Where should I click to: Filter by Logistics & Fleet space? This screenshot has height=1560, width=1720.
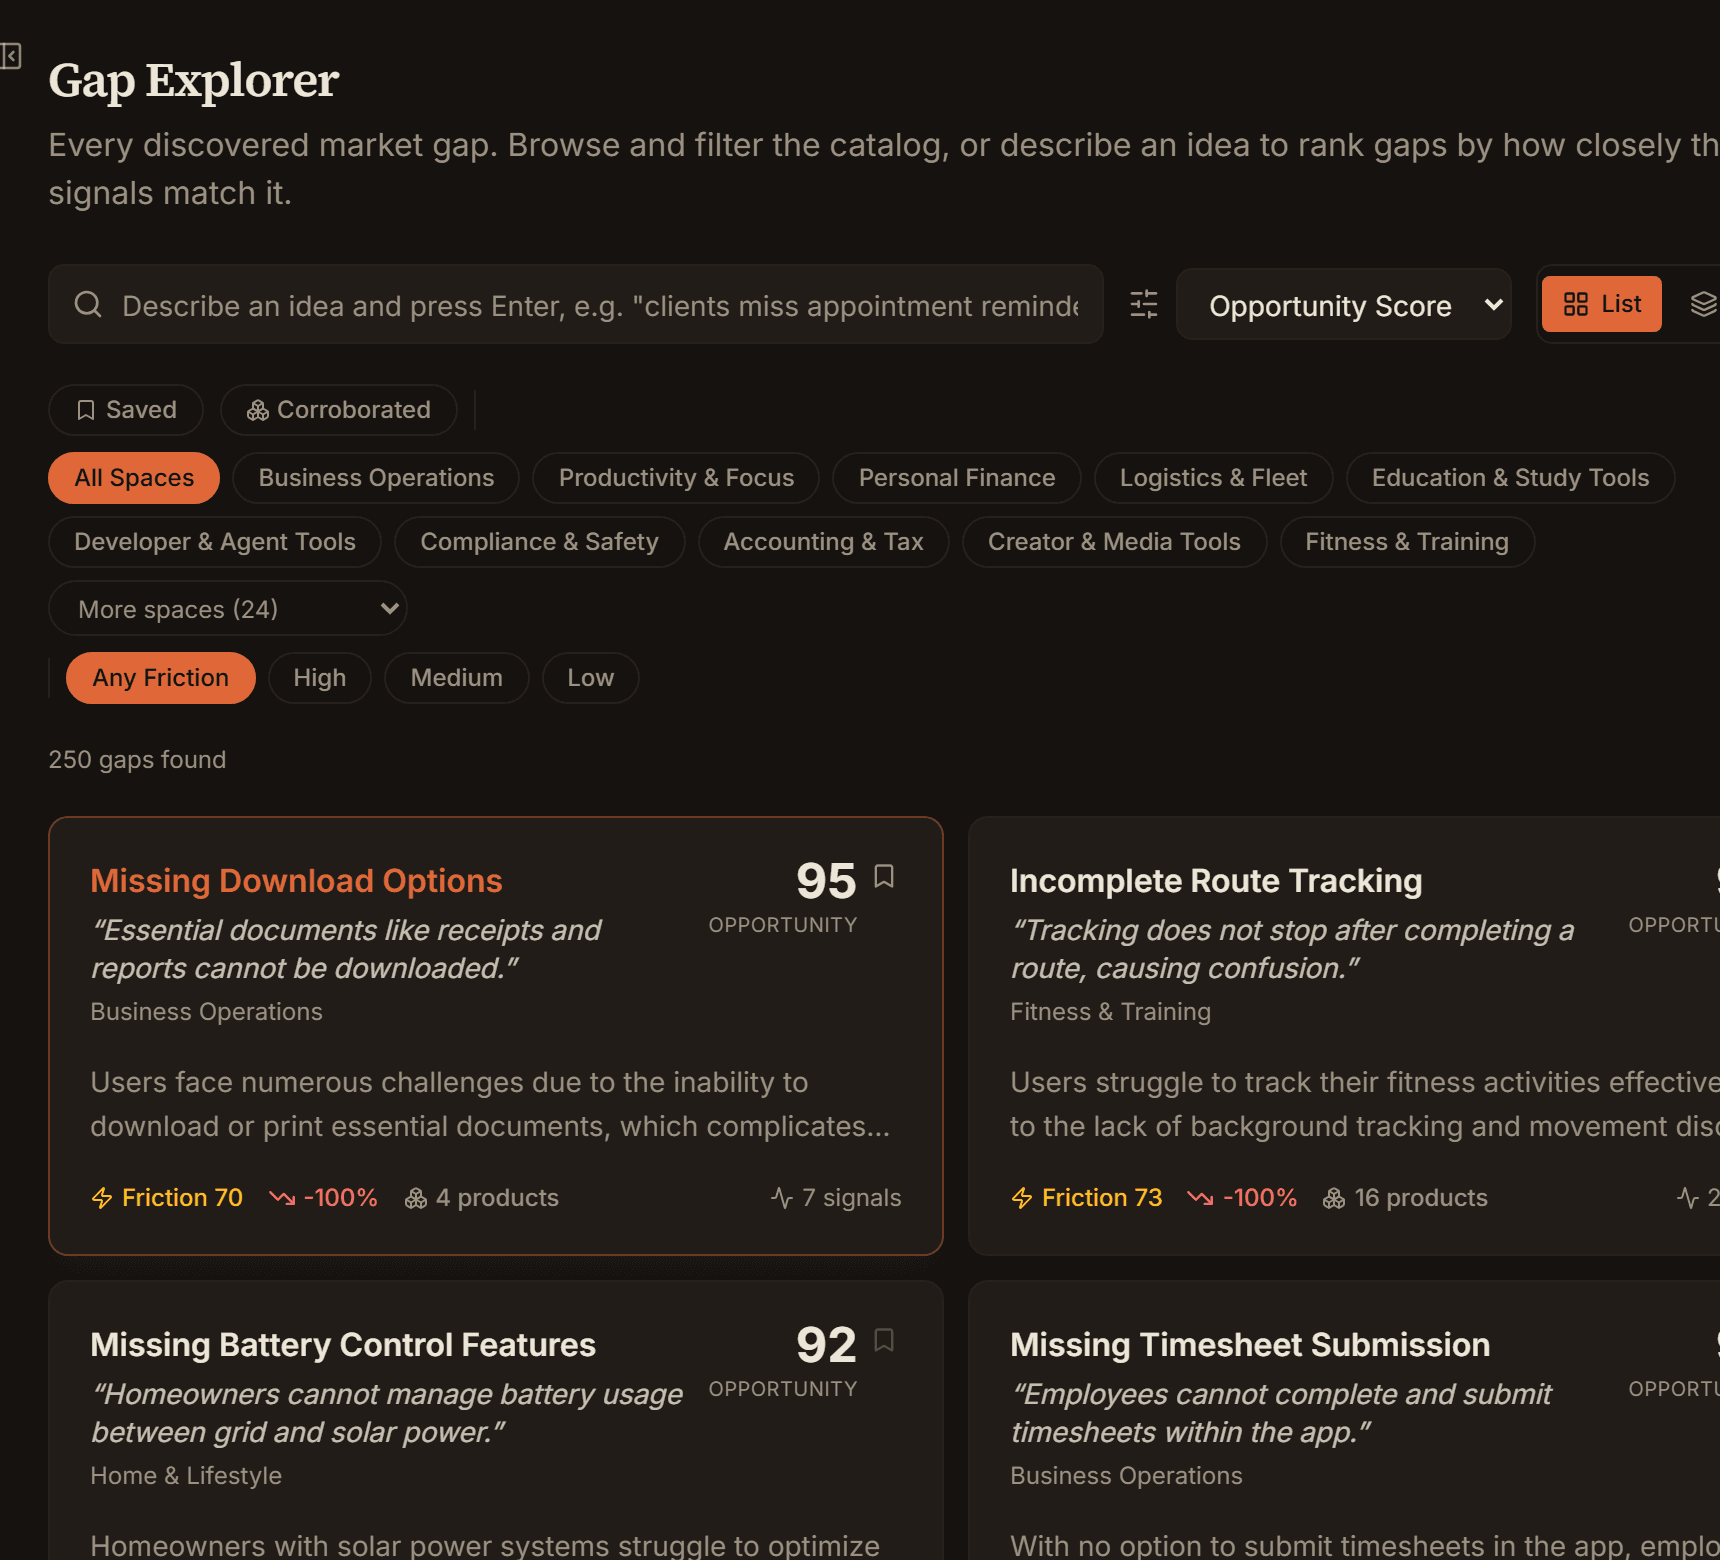(x=1214, y=478)
